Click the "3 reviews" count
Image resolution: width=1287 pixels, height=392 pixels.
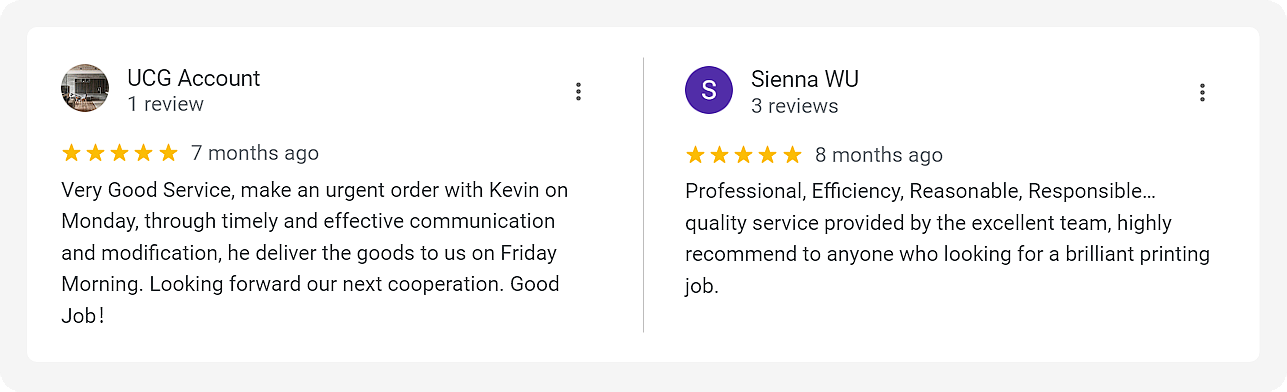pos(795,105)
